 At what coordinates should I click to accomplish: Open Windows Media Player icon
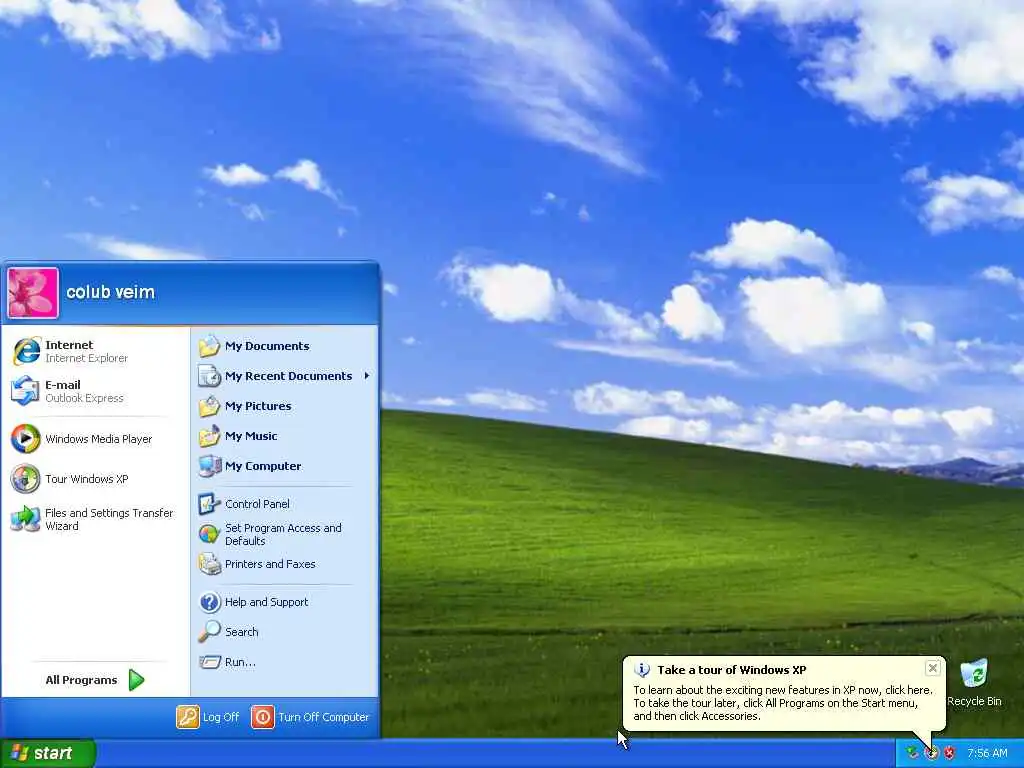[x=26, y=439]
